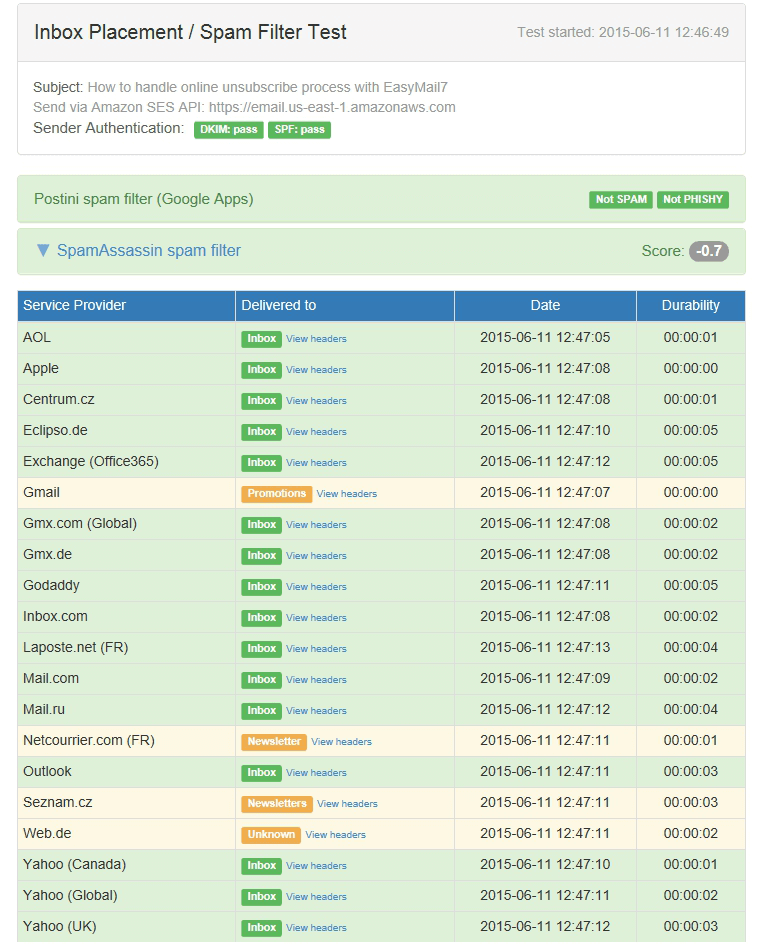View headers for Eclipso.de
This screenshot has width=760, height=944.
tap(316, 432)
